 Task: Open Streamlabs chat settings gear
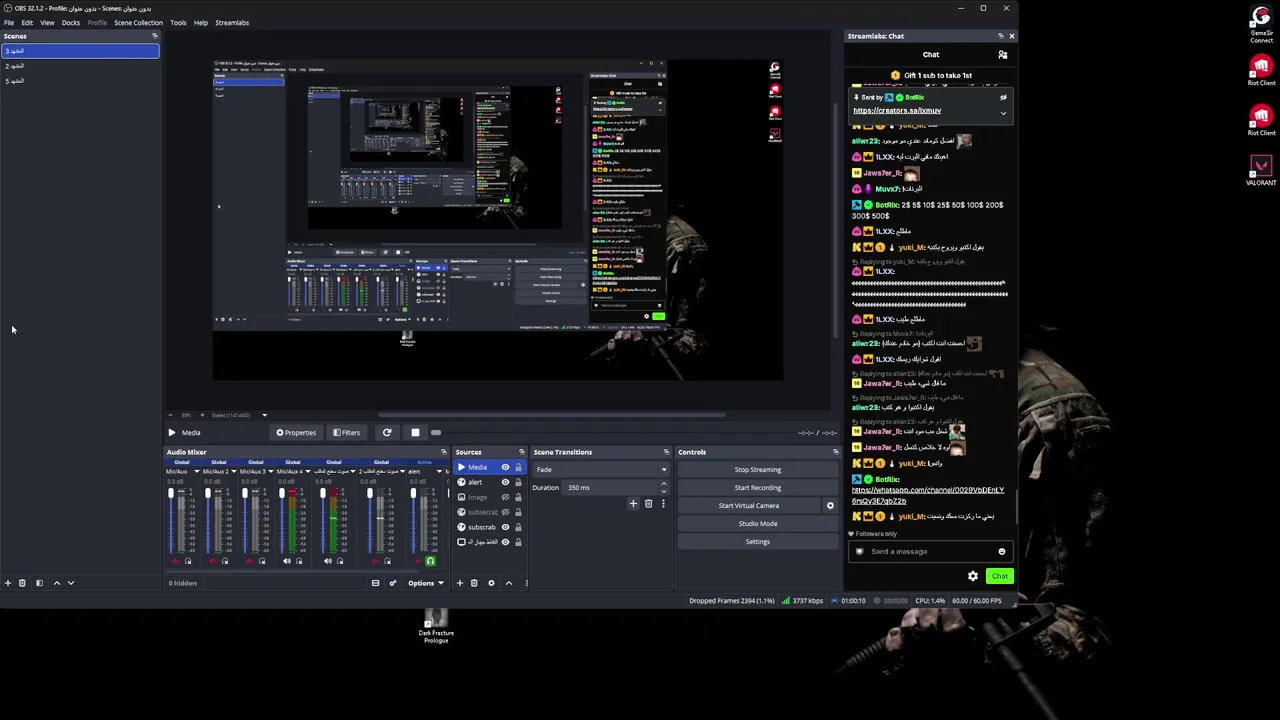tap(973, 576)
